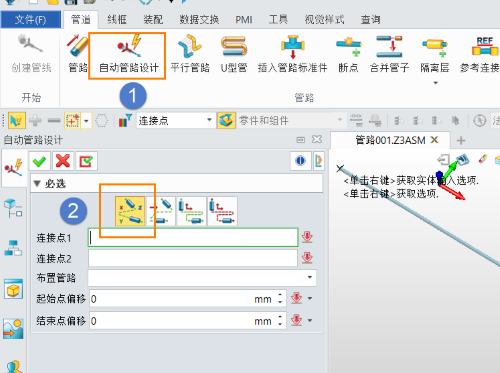Open the 数据交换 ribbon tab

[199, 20]
